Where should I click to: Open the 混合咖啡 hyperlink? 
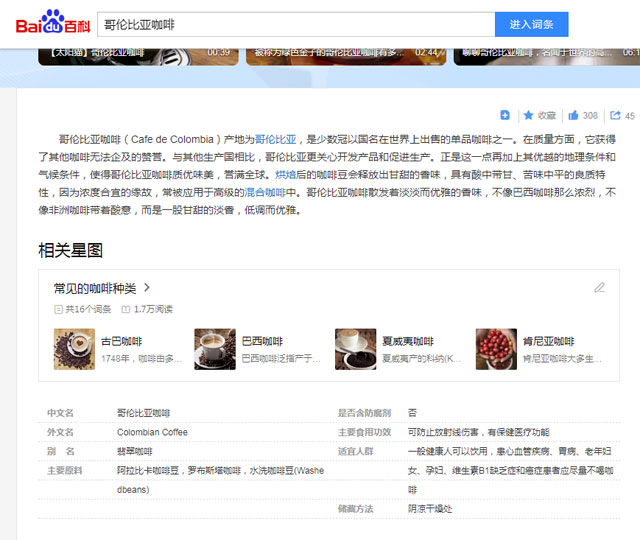pos(265,192)
